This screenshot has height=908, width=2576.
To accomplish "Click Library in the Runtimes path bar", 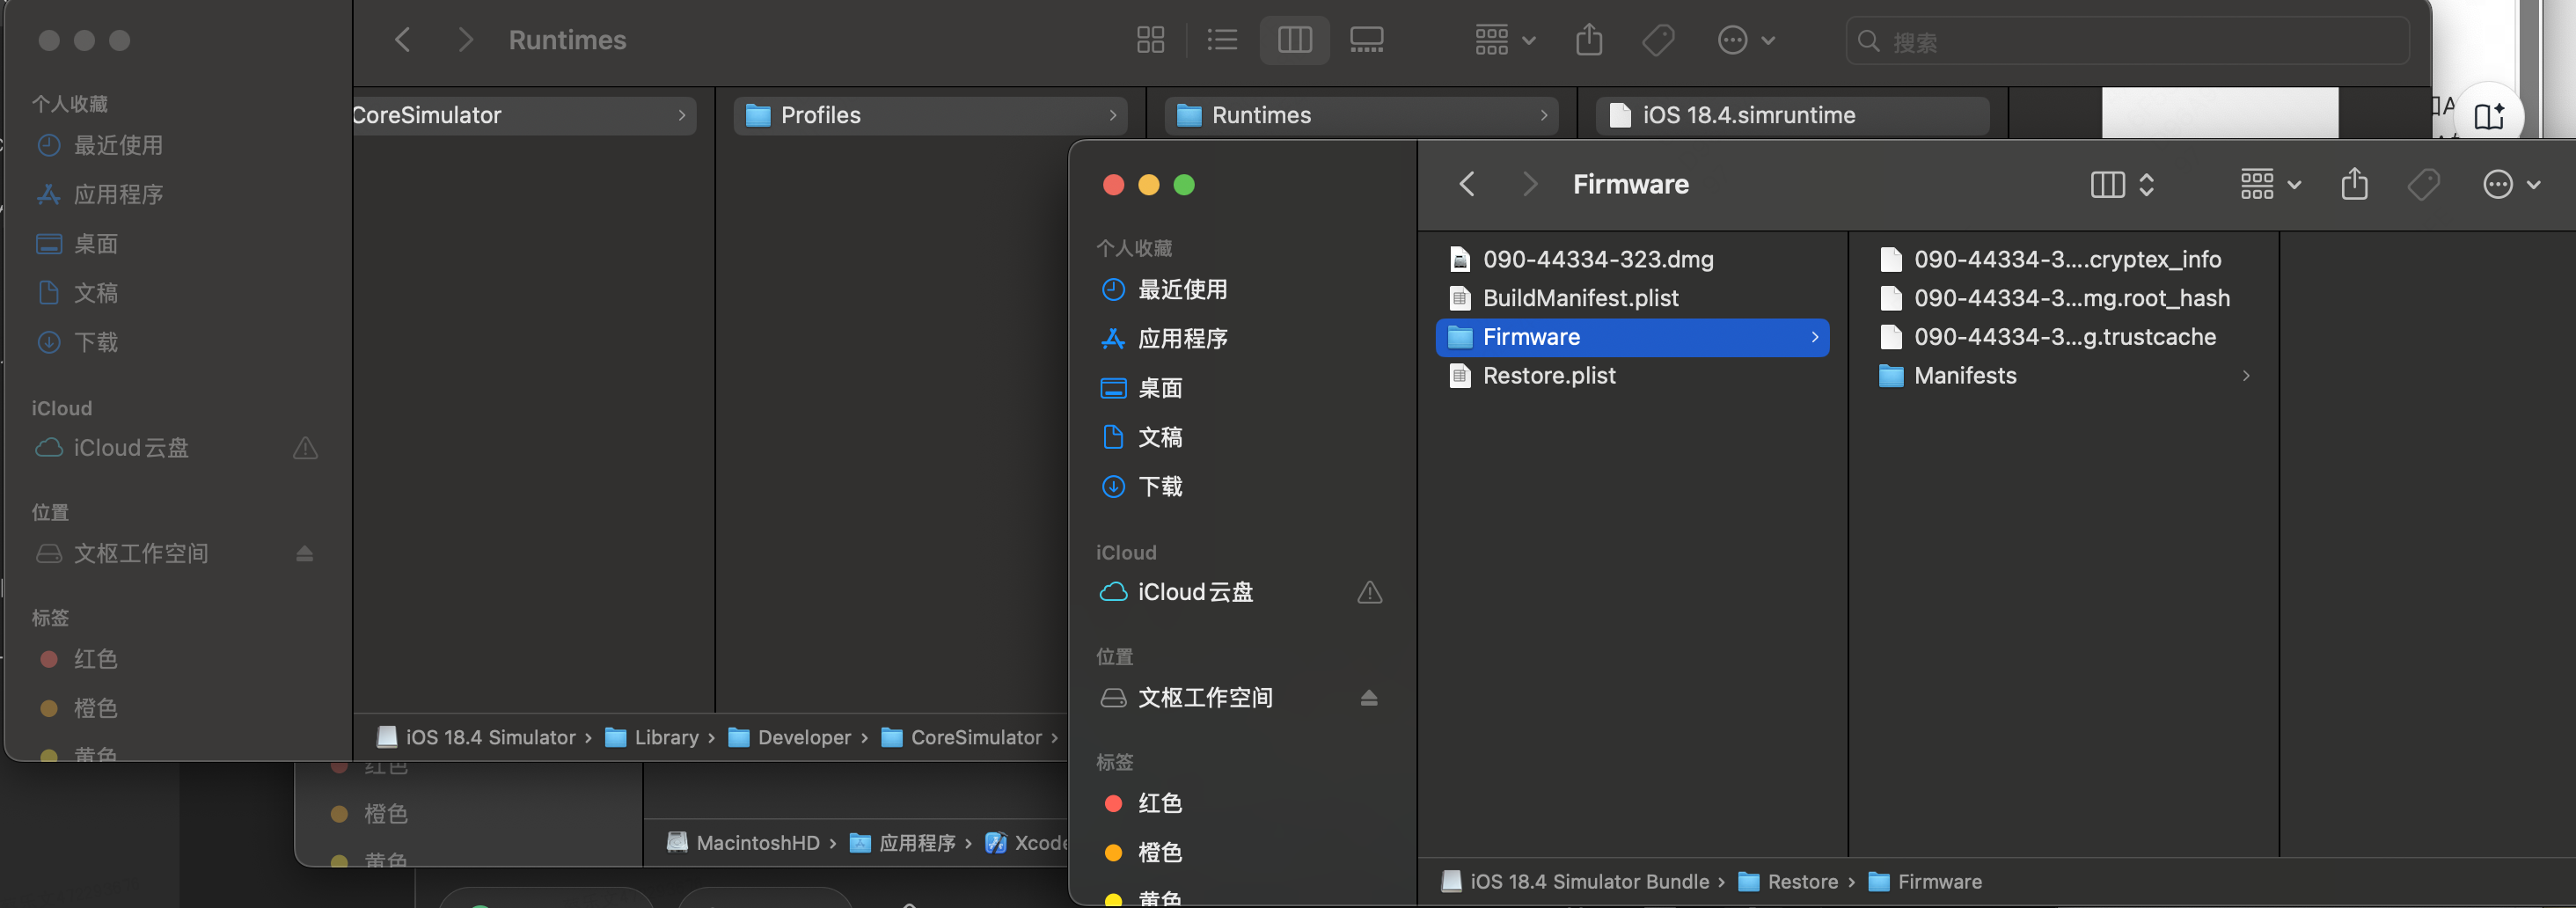I will pyautogui.click(x=666, y=738).
